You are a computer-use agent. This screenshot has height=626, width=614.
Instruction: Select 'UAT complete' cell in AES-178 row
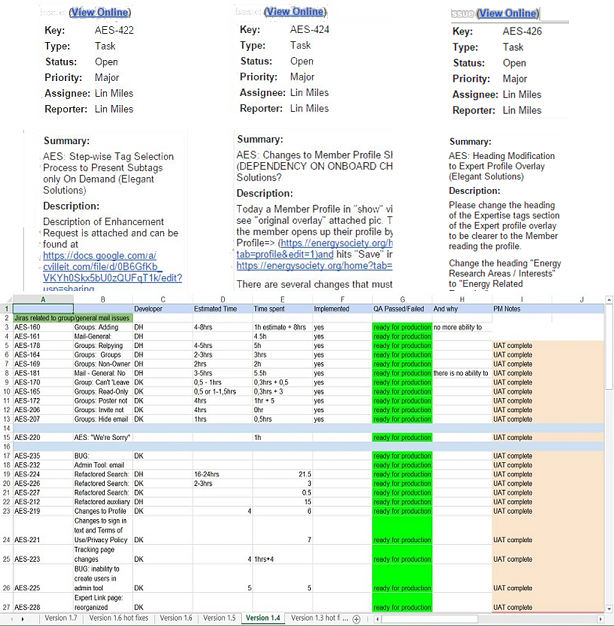(522, 345)
